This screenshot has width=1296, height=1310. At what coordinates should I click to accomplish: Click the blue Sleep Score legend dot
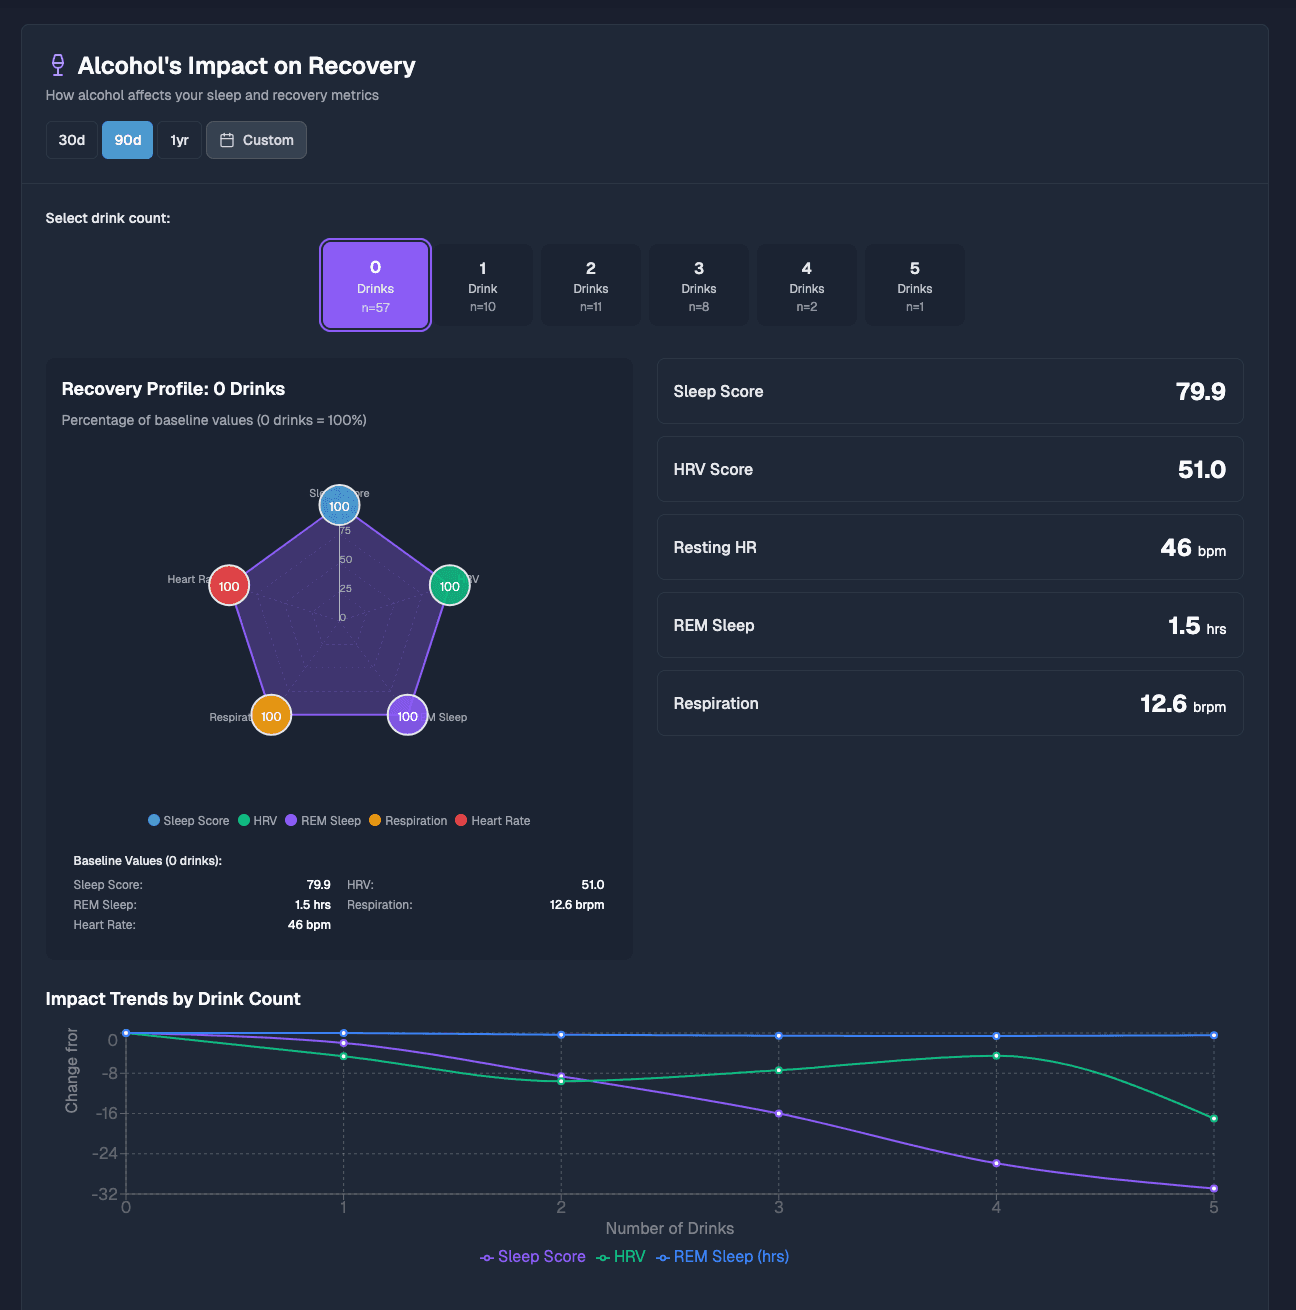click(153, 820)
